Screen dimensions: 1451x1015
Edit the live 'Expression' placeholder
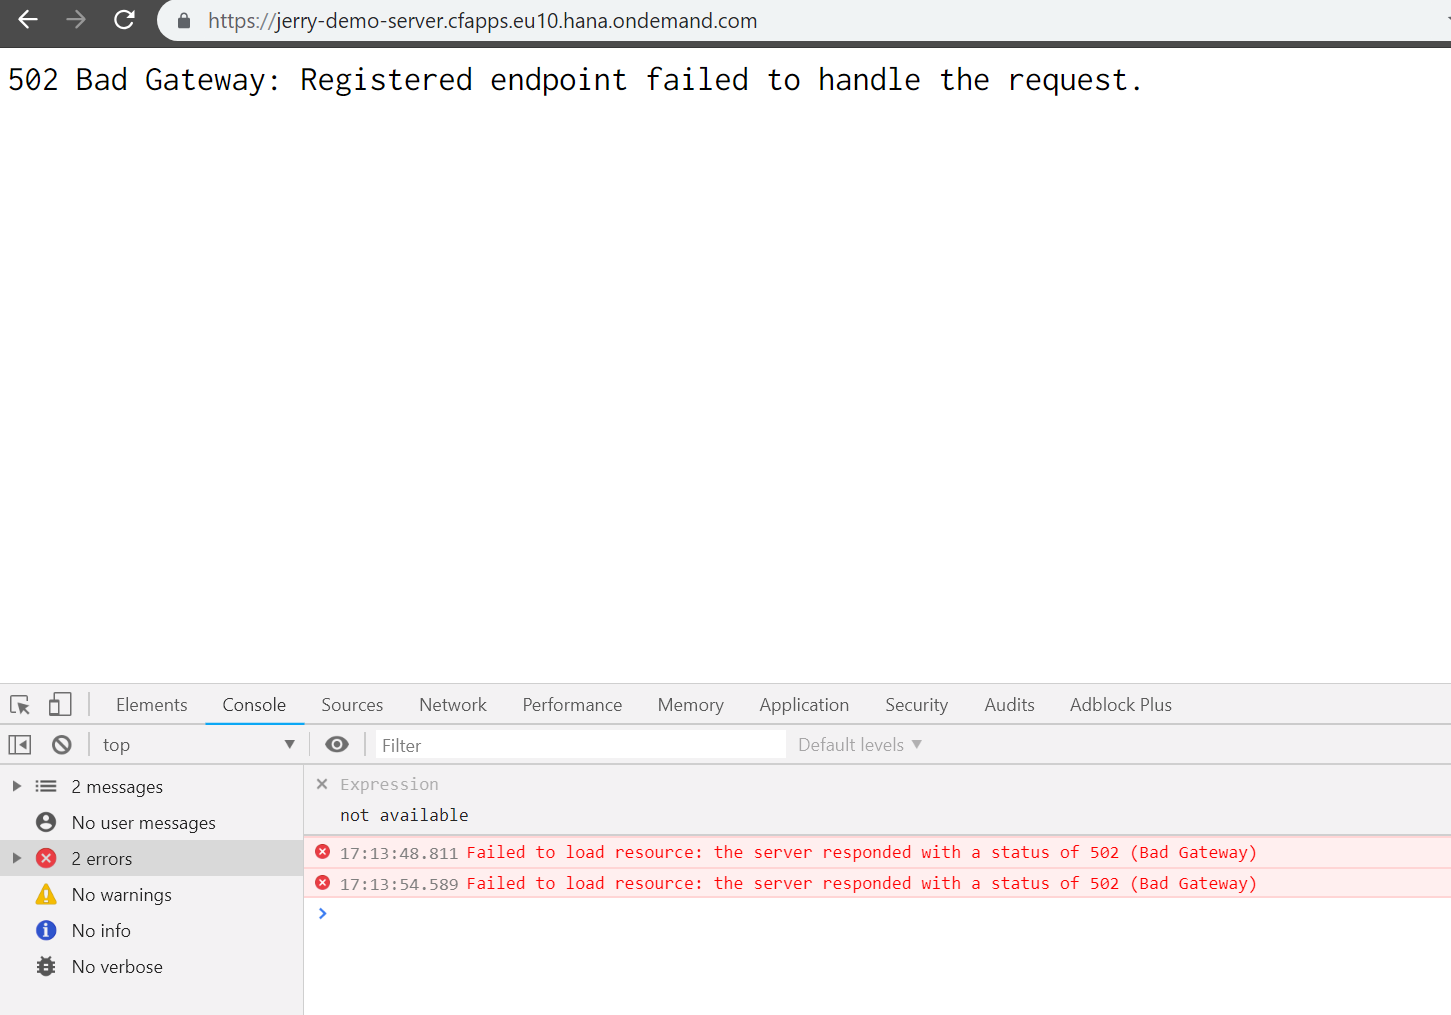coord(389,784)
